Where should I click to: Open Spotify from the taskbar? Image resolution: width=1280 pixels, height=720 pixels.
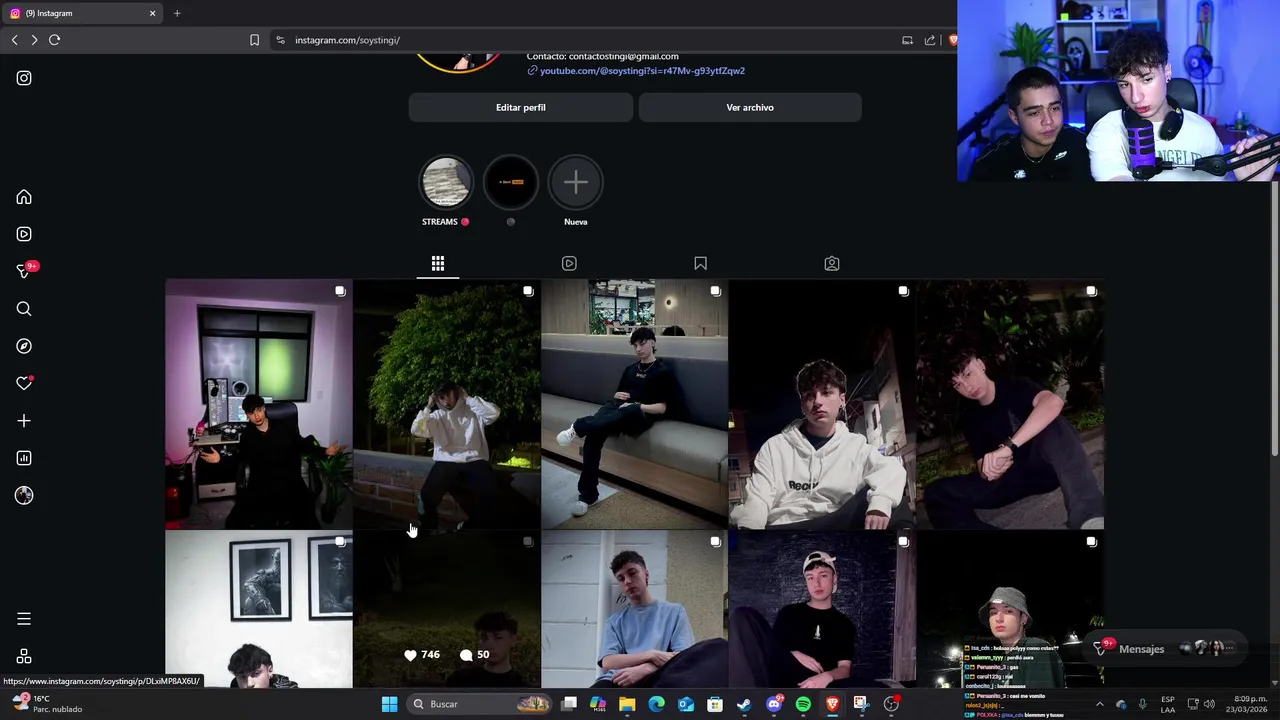pos(803,704)
